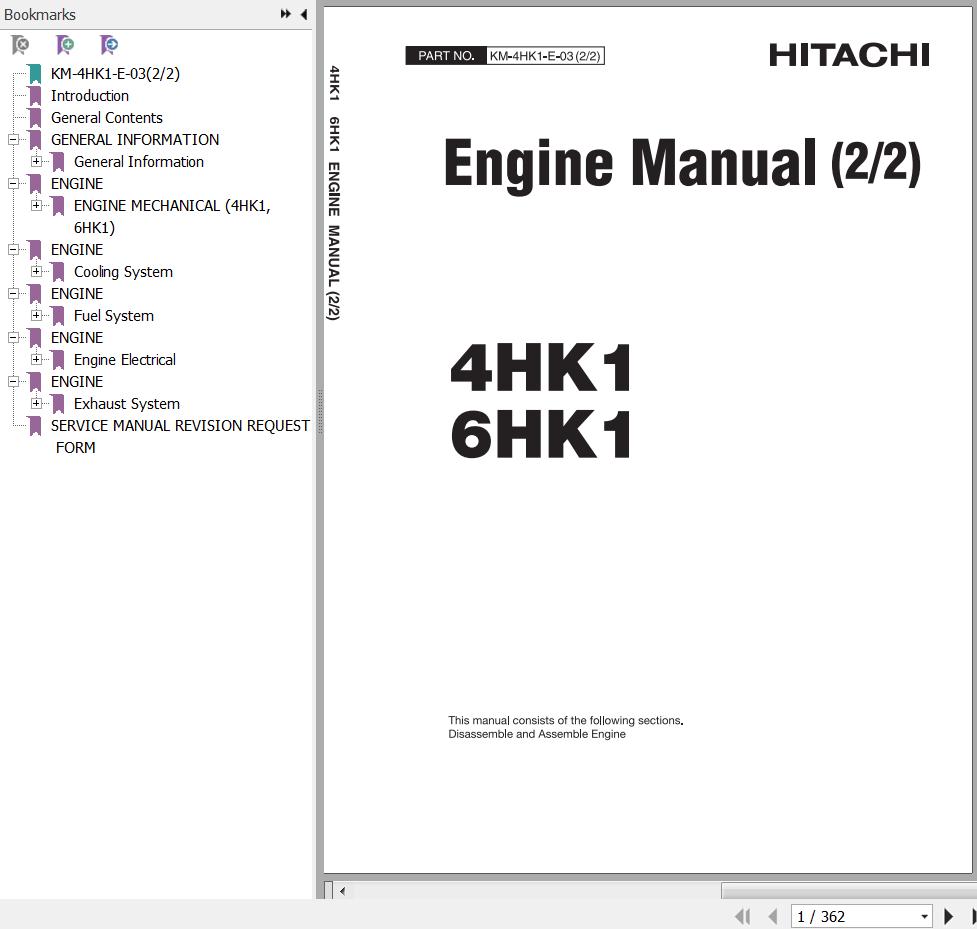The height and width of the screenshot is (929, 977).
Task: Click the SERVICE MANUAL bookmark's purple icon
Action: coord(35,426)
